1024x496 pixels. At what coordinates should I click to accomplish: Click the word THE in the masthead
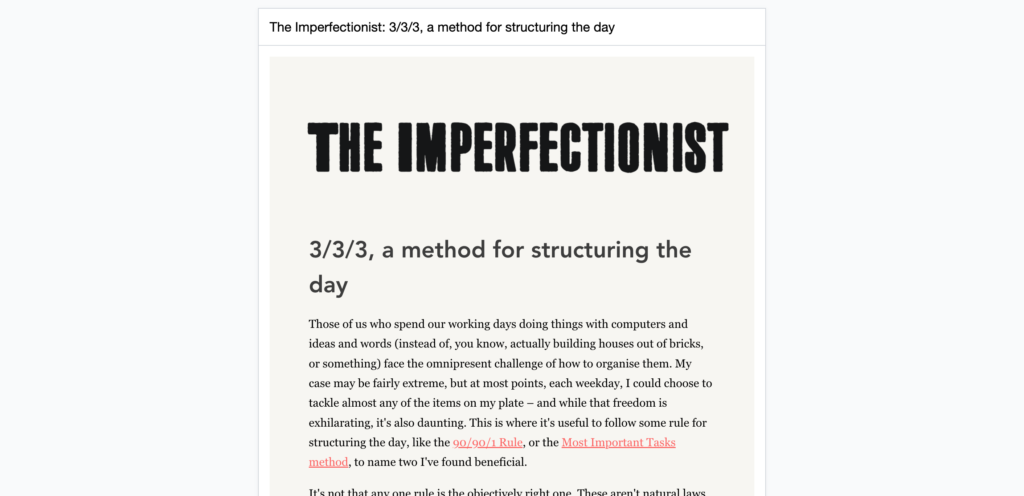344,147
